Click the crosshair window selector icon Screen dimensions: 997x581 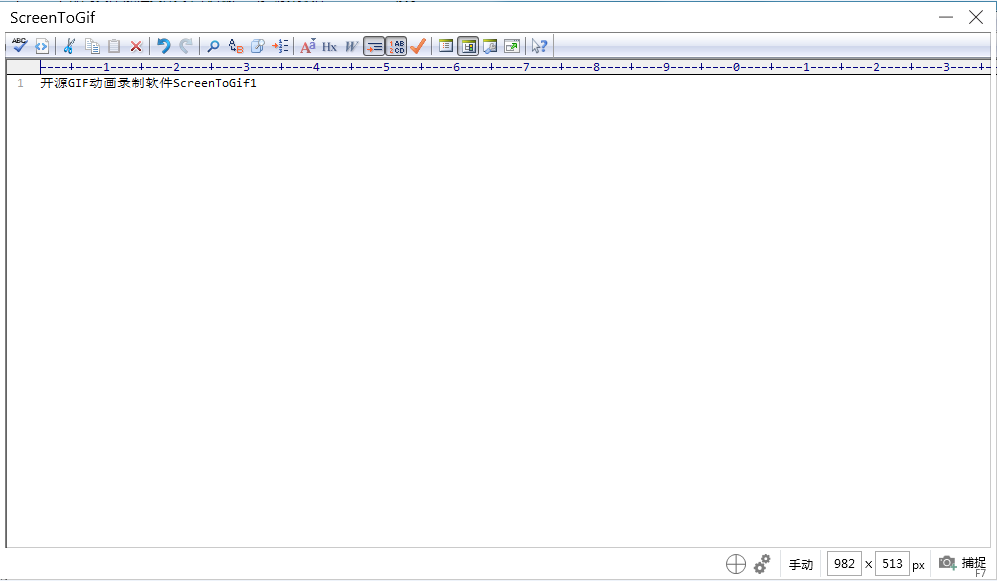pos(735,564)
